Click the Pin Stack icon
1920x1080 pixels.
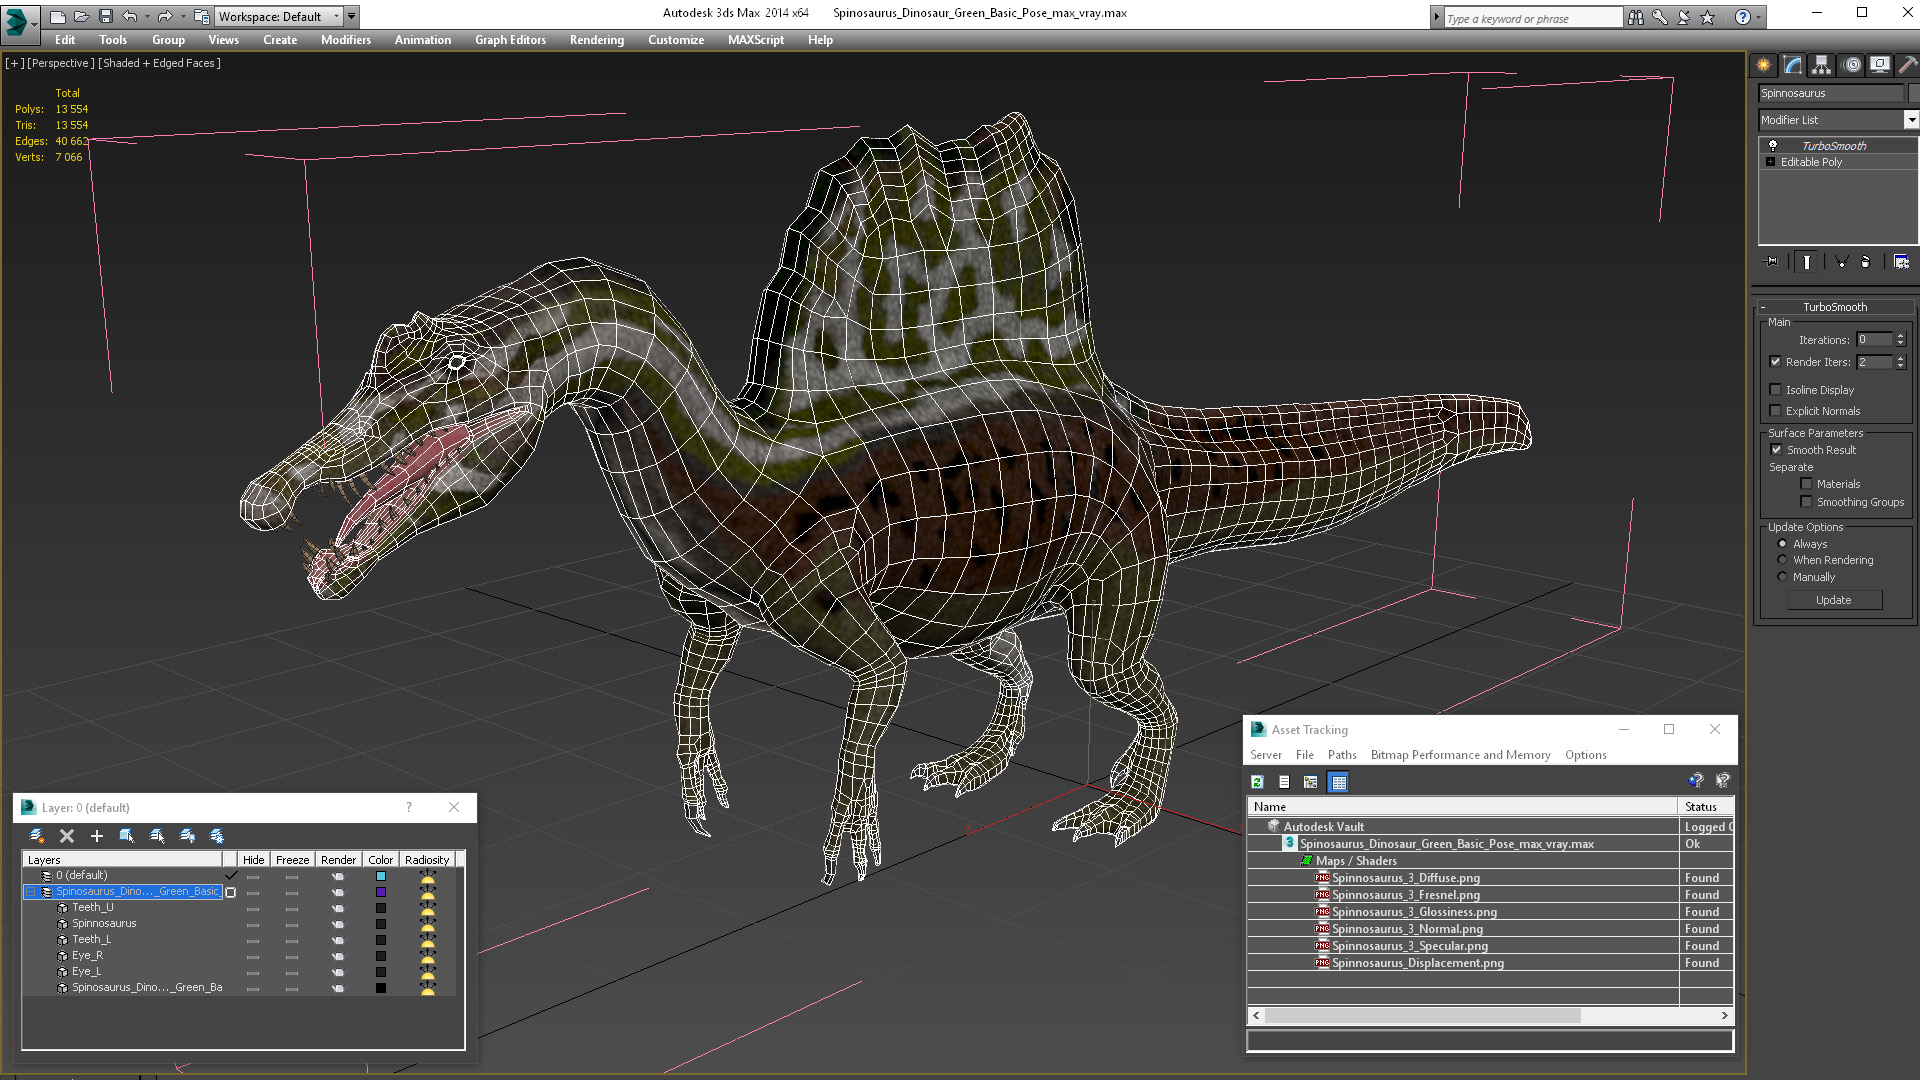tap(1771, 262)
